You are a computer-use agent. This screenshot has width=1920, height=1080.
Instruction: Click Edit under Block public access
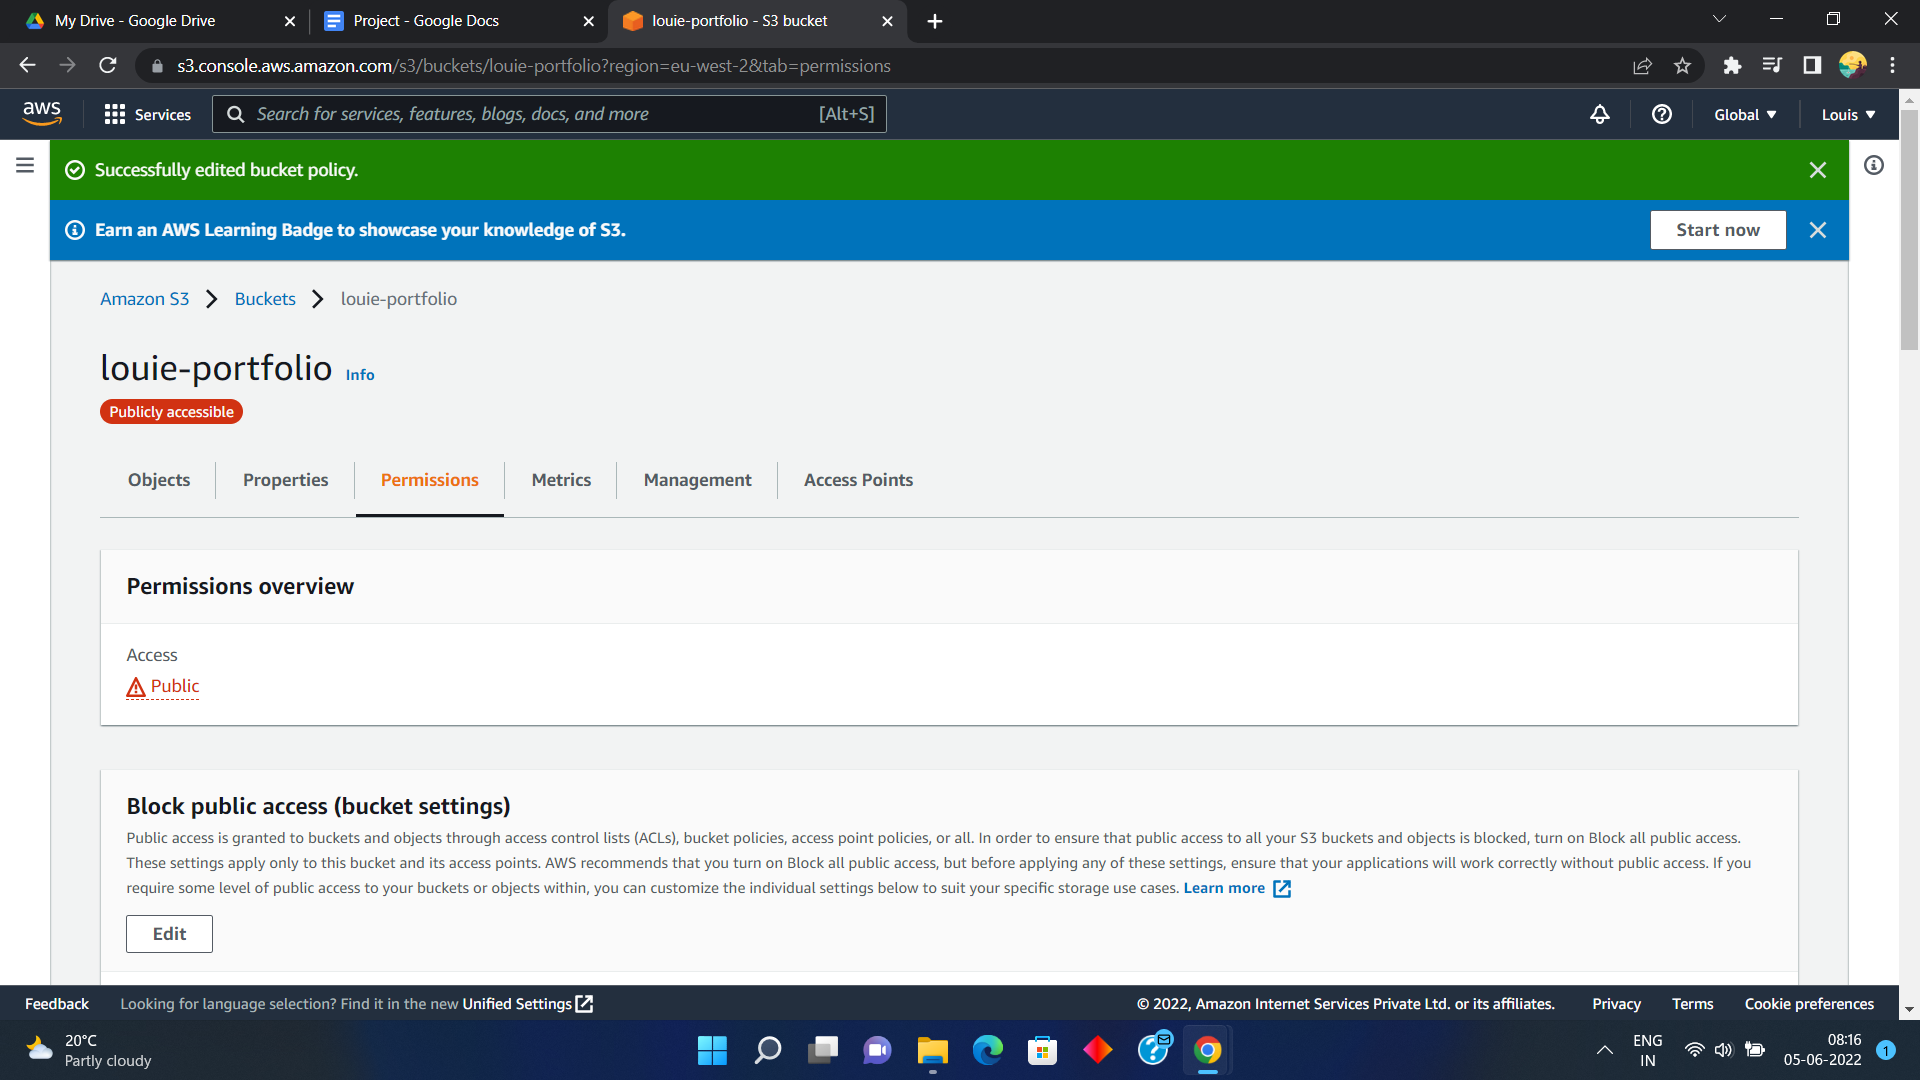tap(169, 934)
